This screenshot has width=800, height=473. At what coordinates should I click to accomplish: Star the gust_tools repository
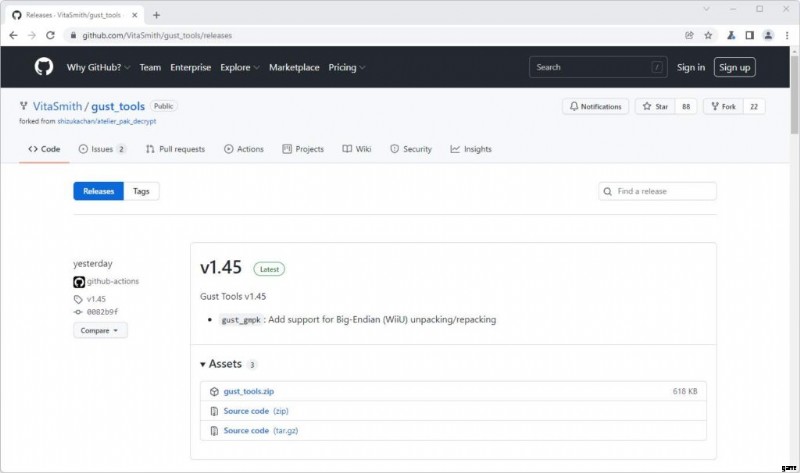[x=655, y=106]
